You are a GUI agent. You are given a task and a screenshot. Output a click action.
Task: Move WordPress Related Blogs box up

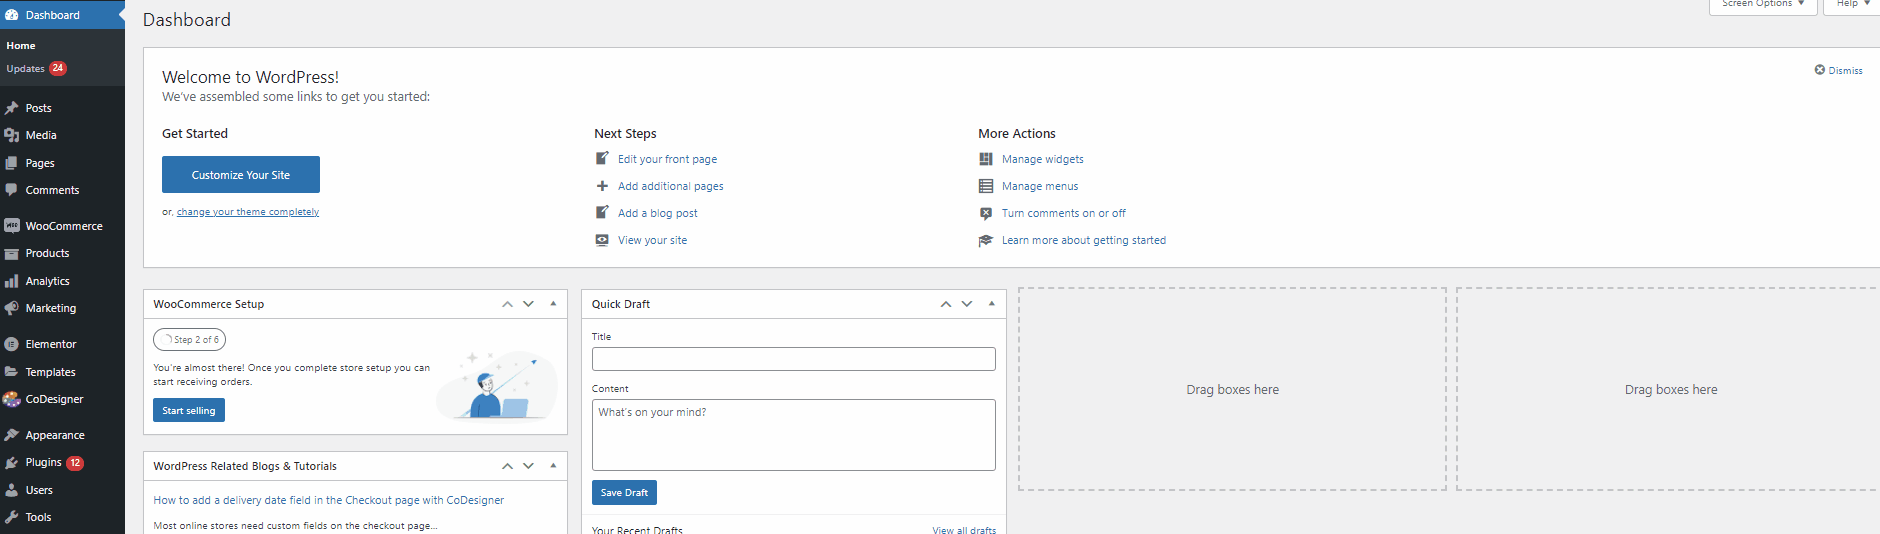507,466
